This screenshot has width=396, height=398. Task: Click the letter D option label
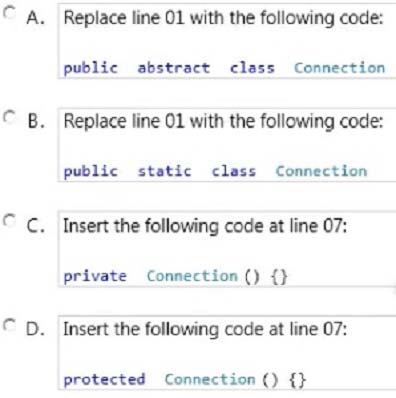[36, 329]
